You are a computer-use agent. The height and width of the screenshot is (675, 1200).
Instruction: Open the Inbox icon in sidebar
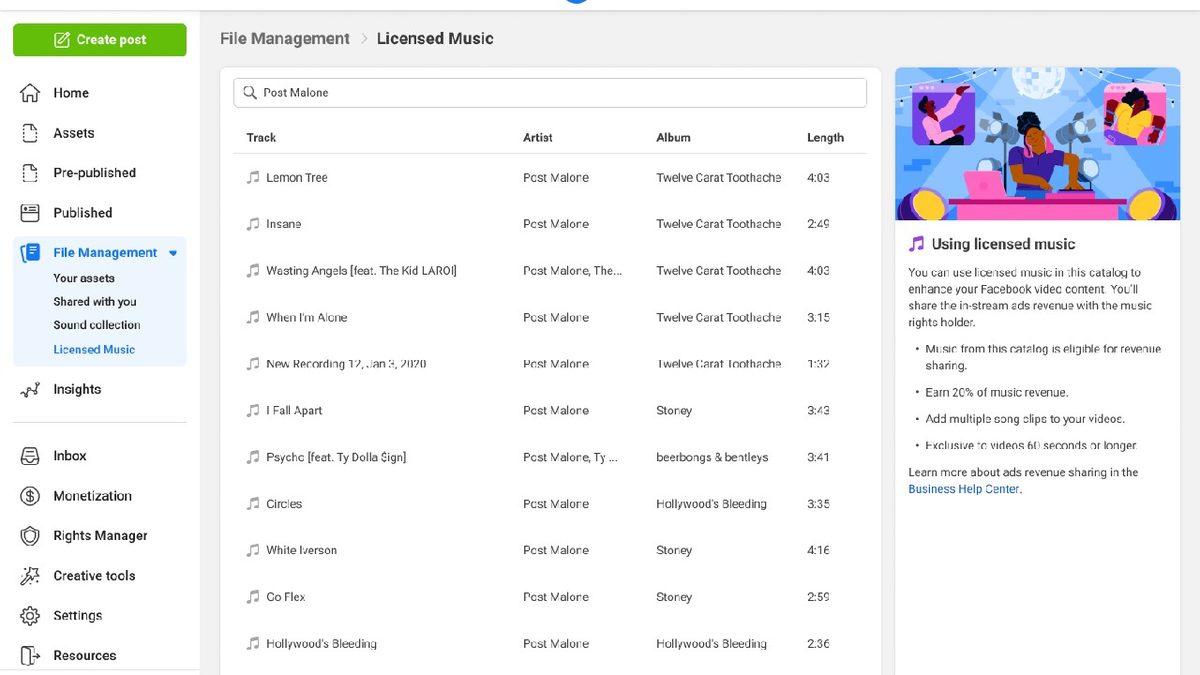(30, 456)
